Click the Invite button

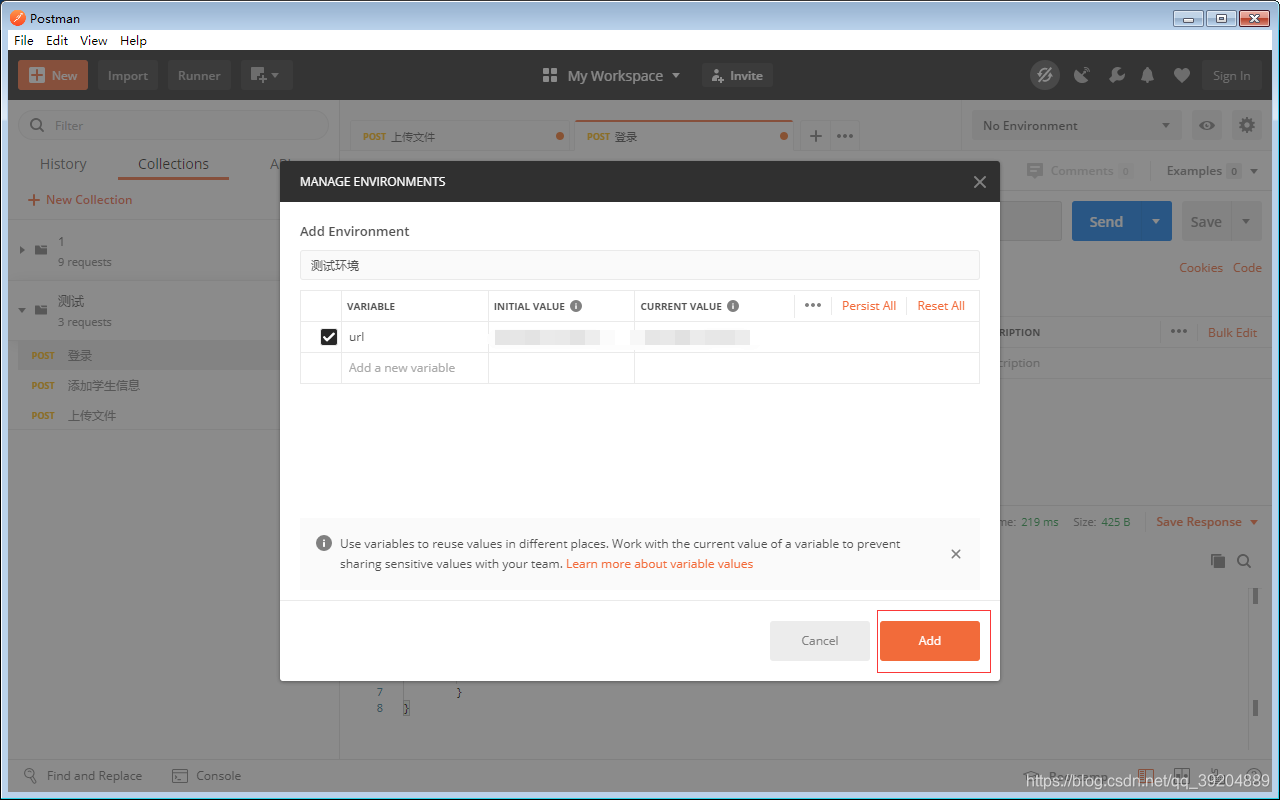(x=738, y=75)
